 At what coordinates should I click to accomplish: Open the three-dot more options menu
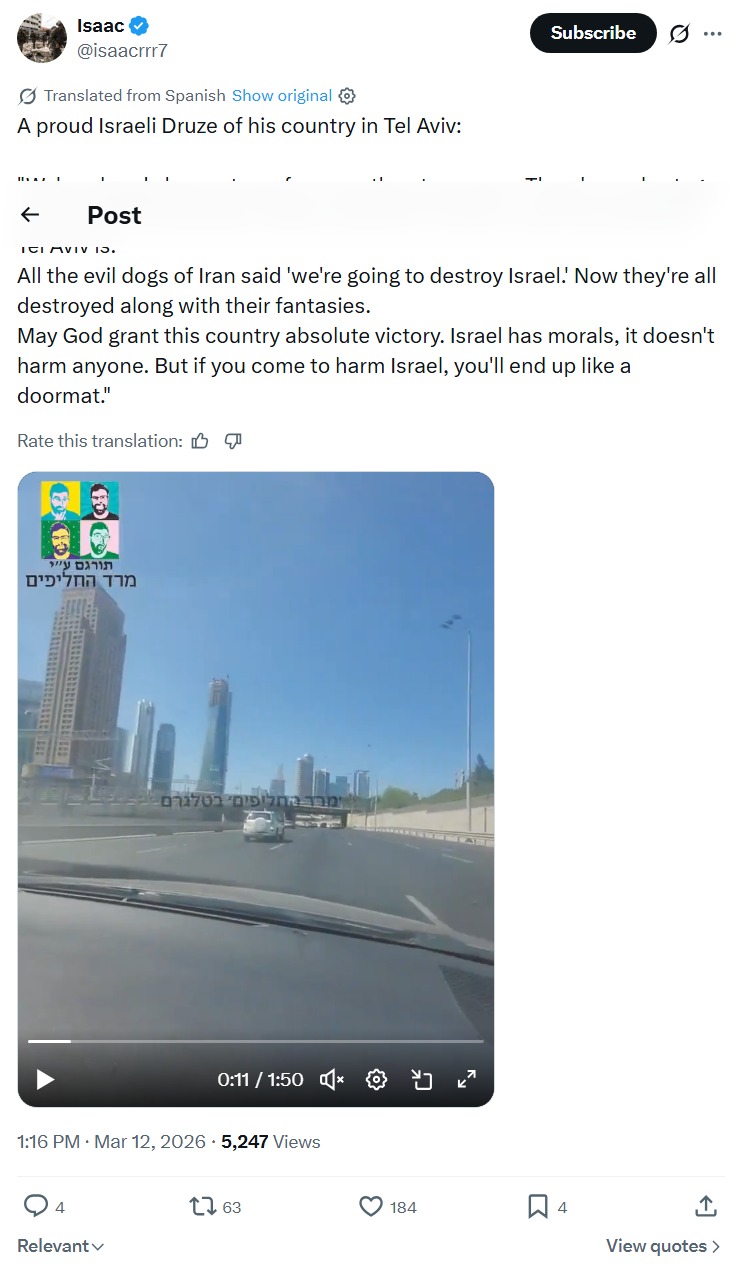click(x=712, y=34)
